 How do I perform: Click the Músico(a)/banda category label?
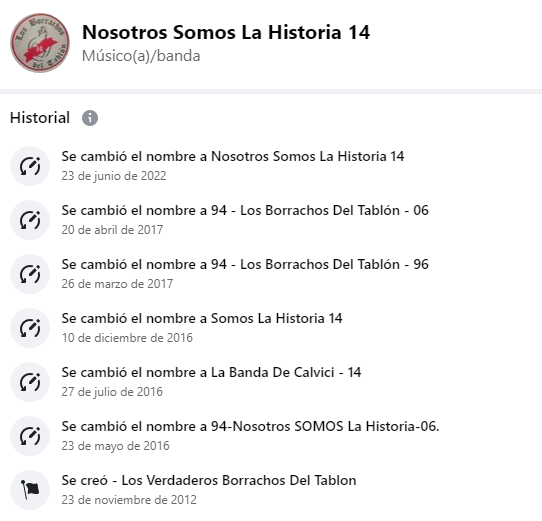pos(141,56)
